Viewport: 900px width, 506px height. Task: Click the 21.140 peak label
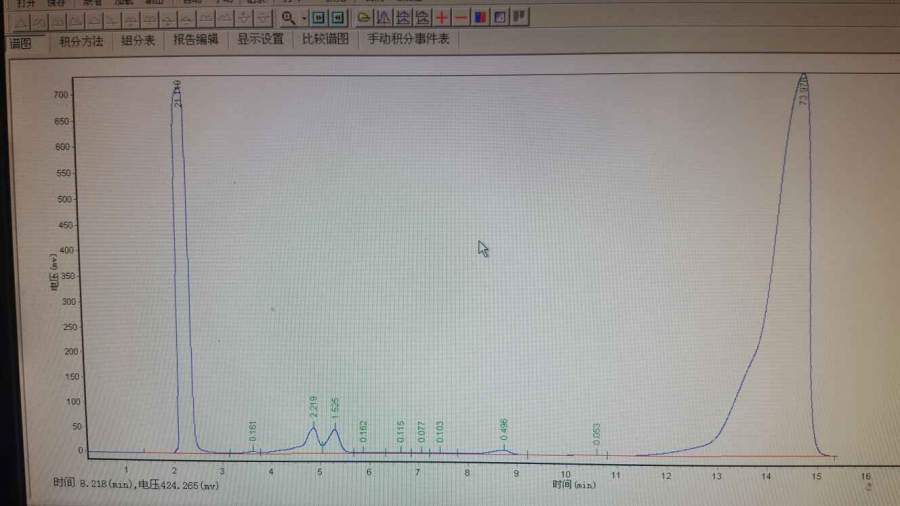click(x=177, y=94)
